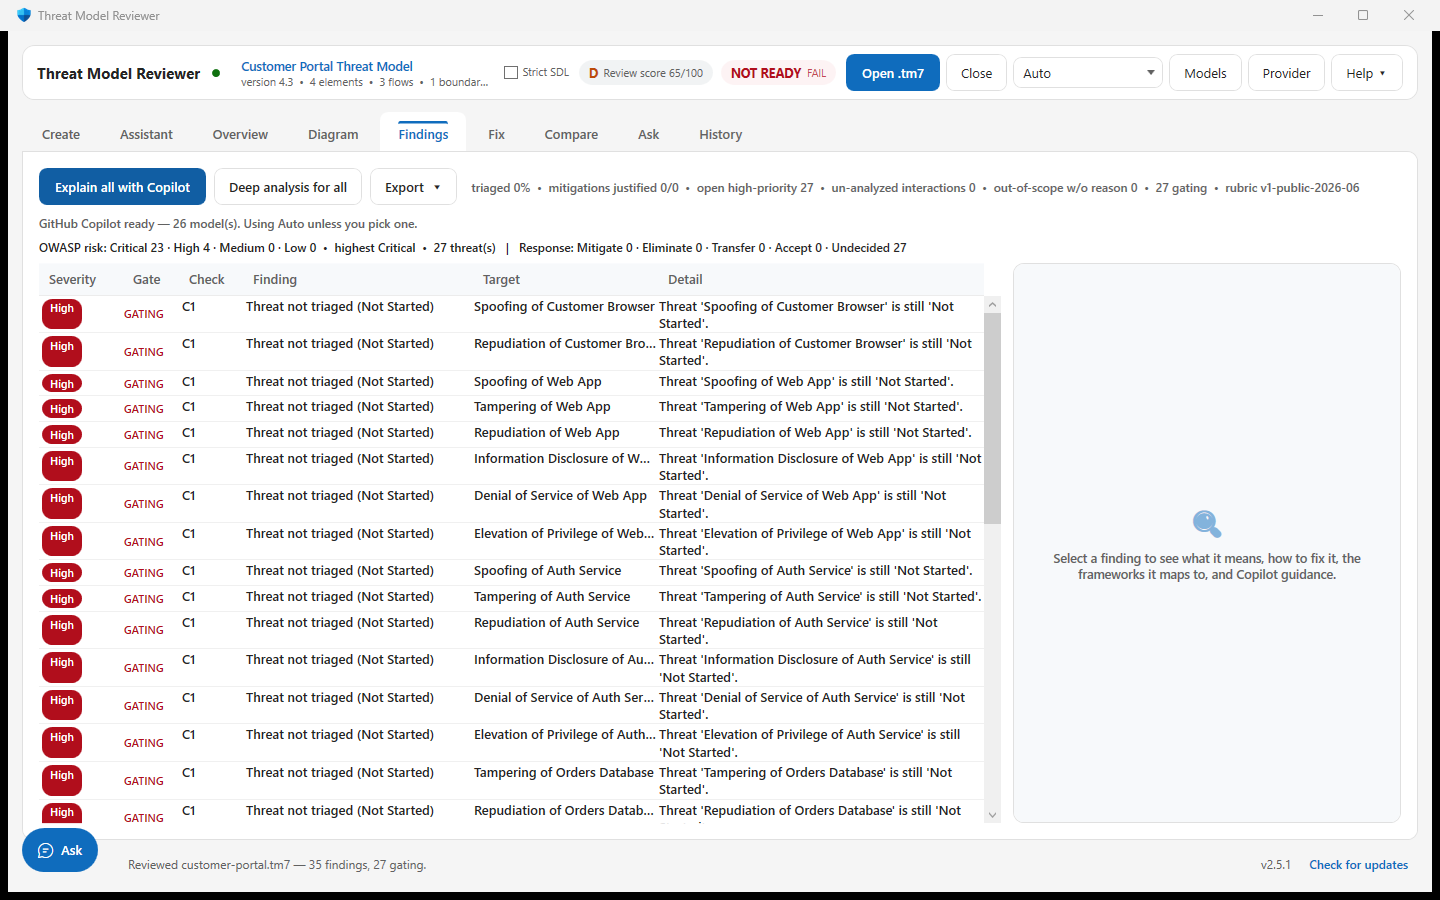The width and height of the screenshot is (1440, 900).
Task: Open the Compare tab
Action: pyautogui.click(x=571, y=134)
